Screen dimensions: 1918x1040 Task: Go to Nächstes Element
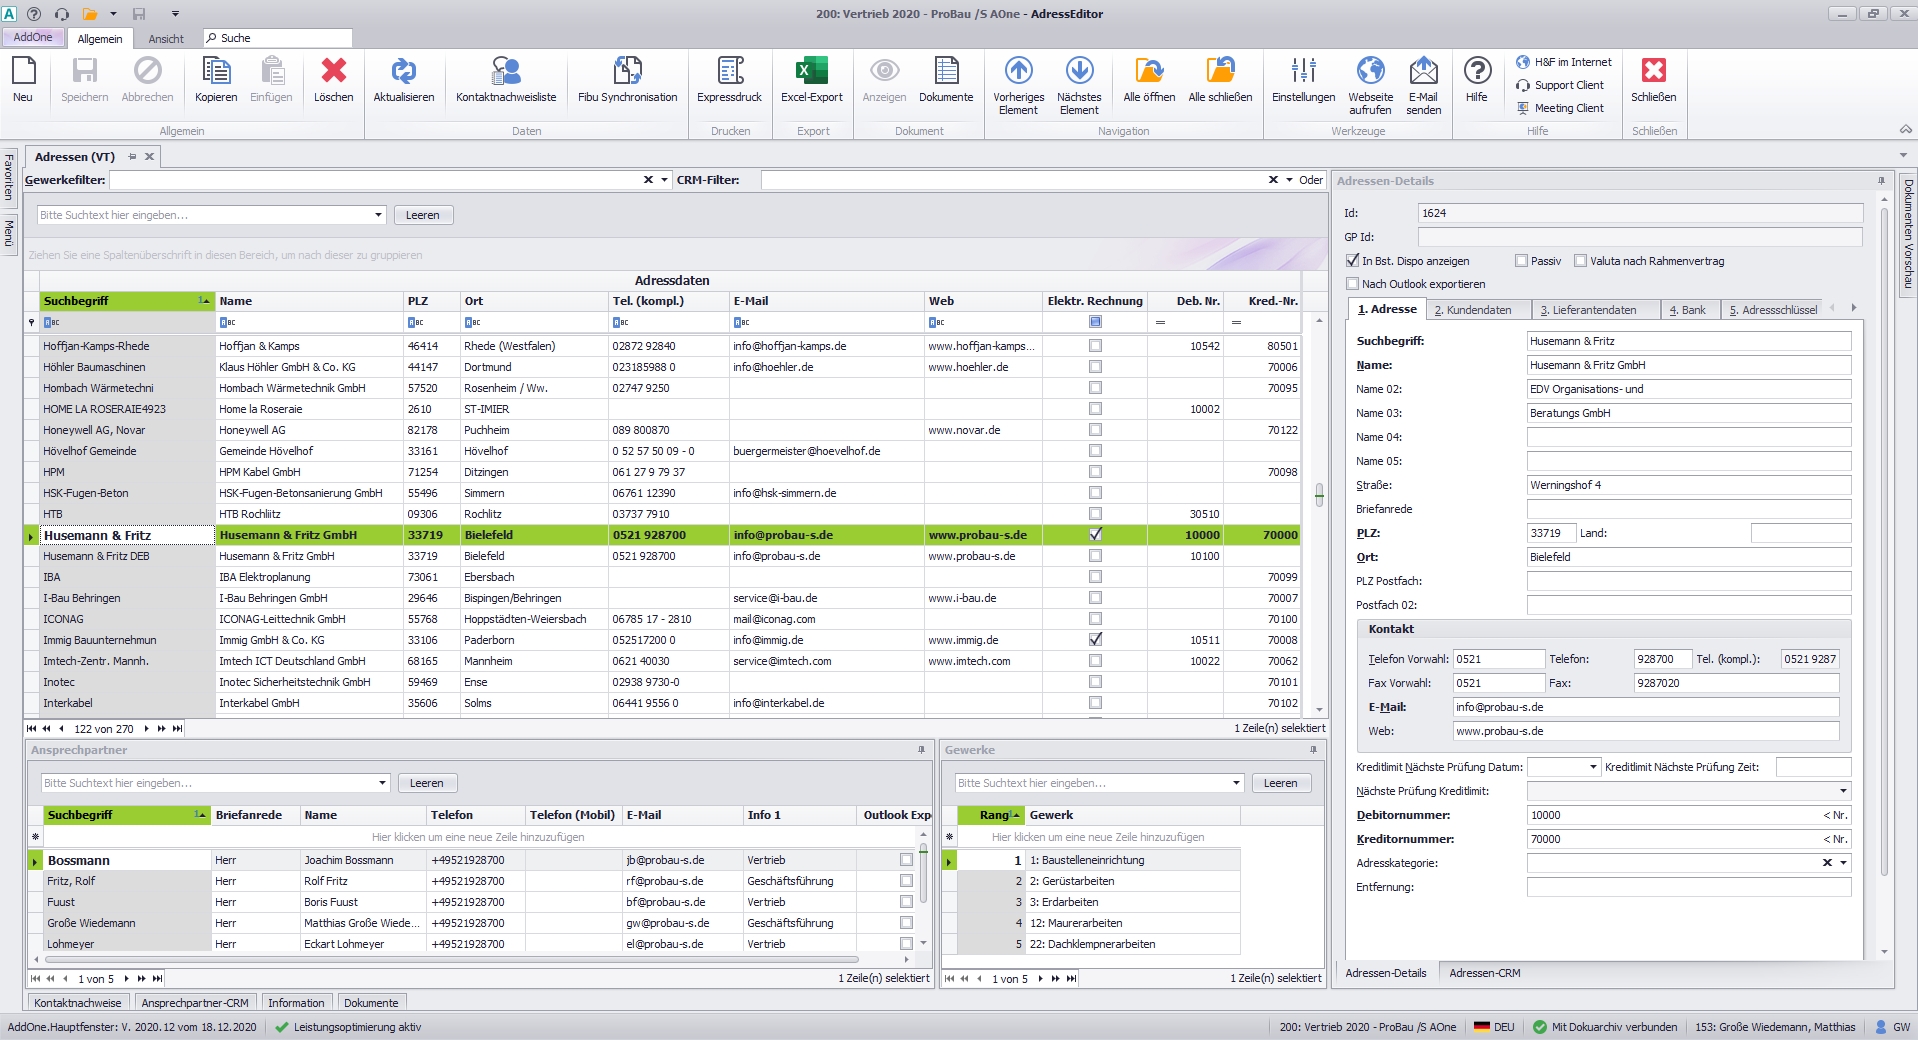click(x=1079, y=72)
